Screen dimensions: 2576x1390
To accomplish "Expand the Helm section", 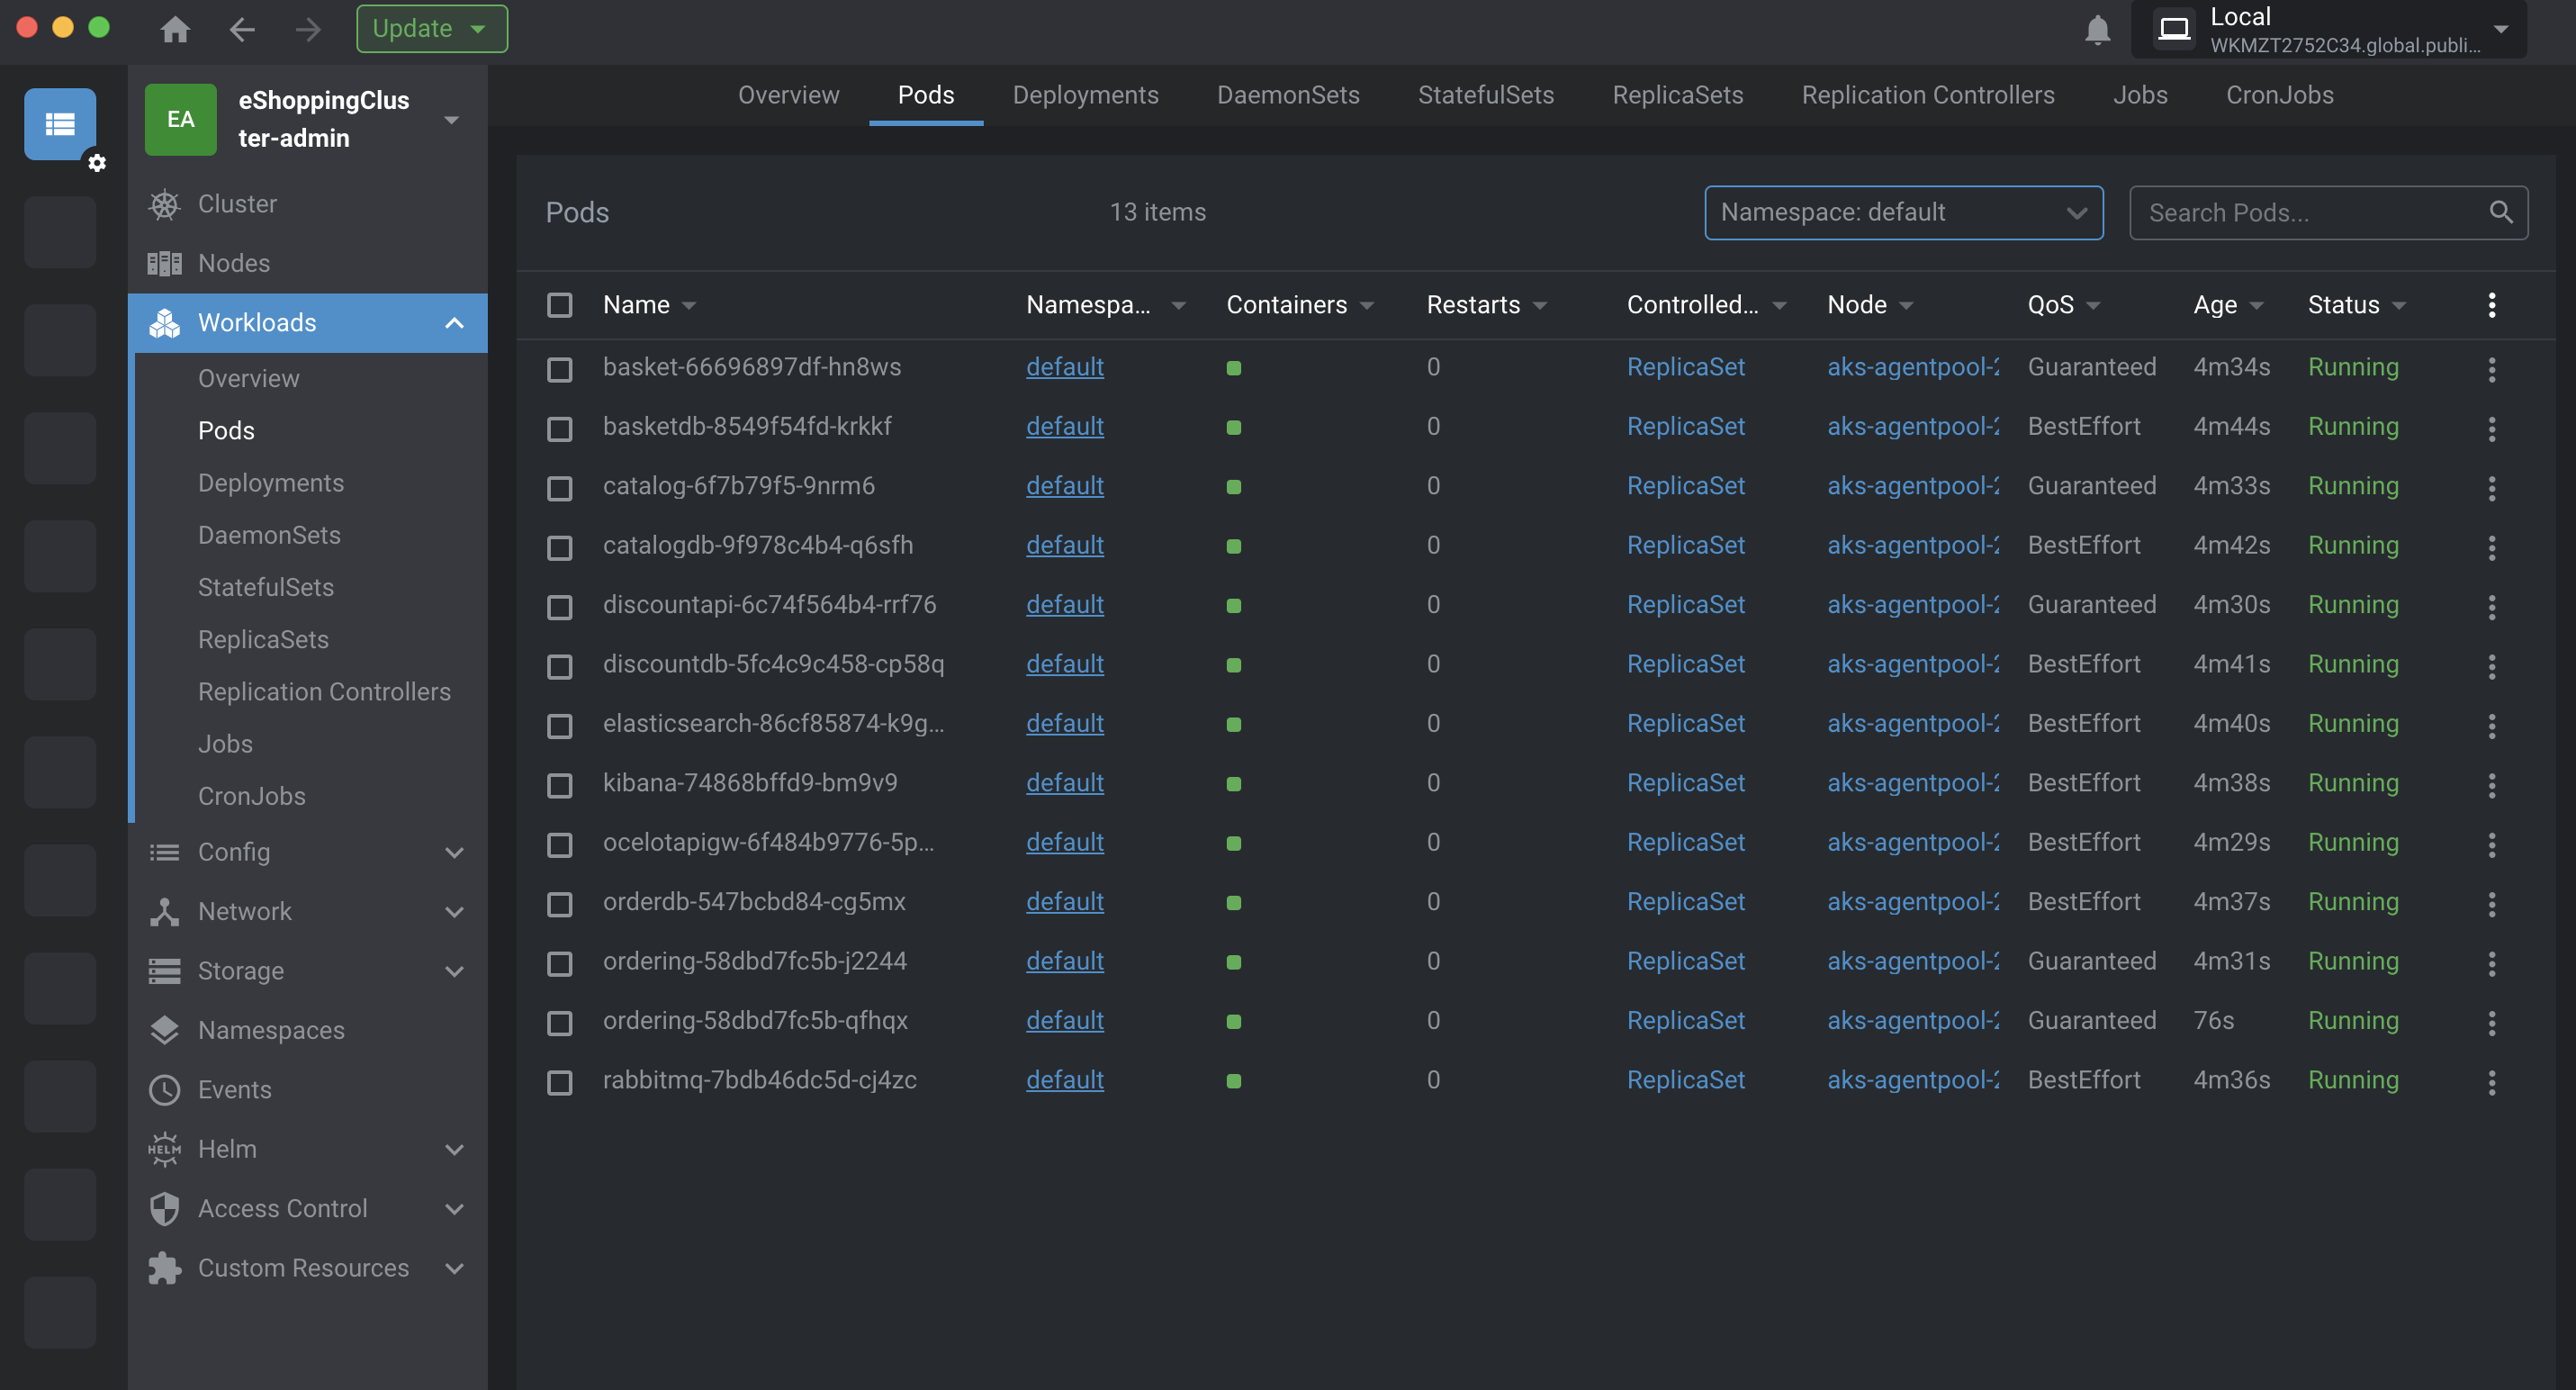I will point(454,1149).
